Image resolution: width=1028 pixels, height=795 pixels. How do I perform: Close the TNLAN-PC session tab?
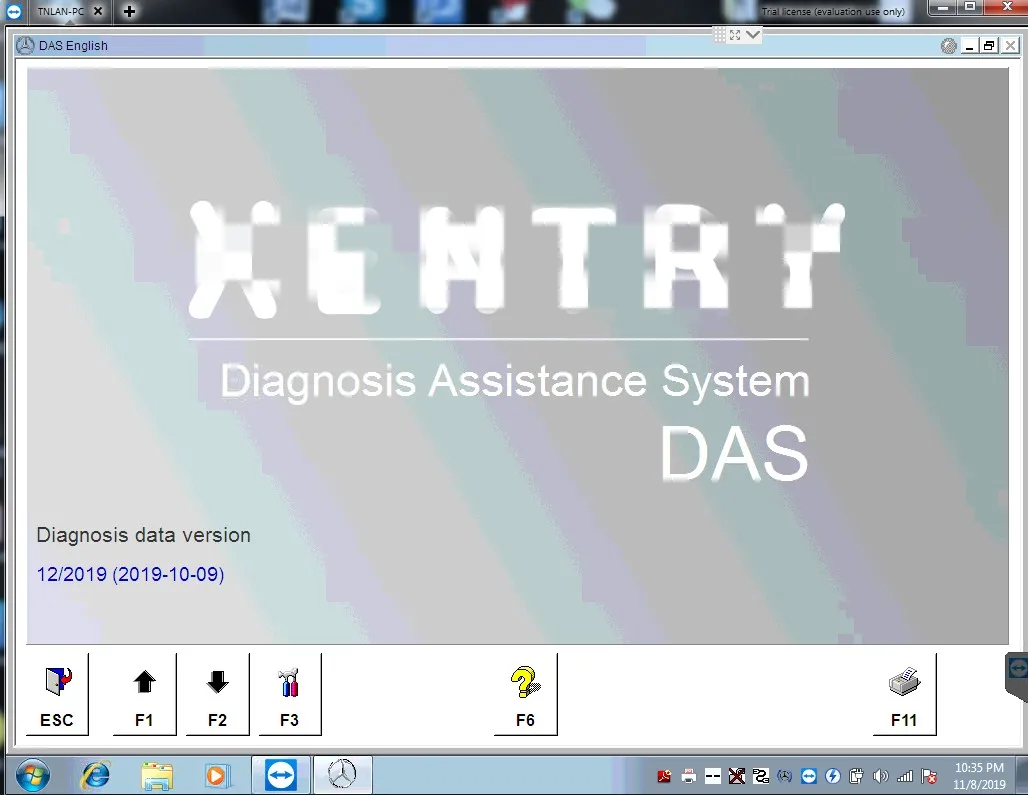(x=98, y=11)
